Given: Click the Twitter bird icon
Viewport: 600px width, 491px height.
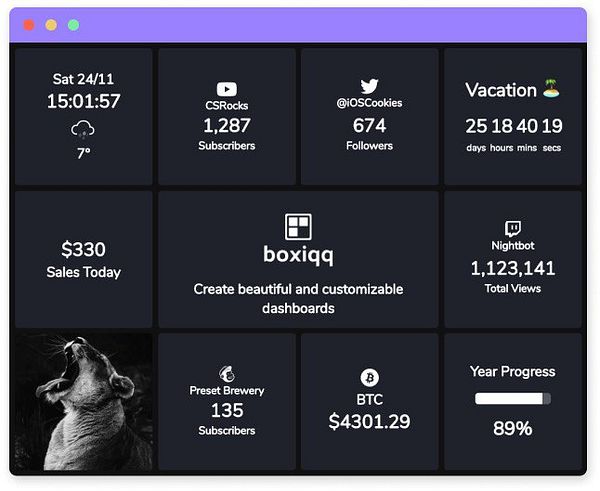Looking at the screenshot, I should pyautogui.click(x=369, y=86).
